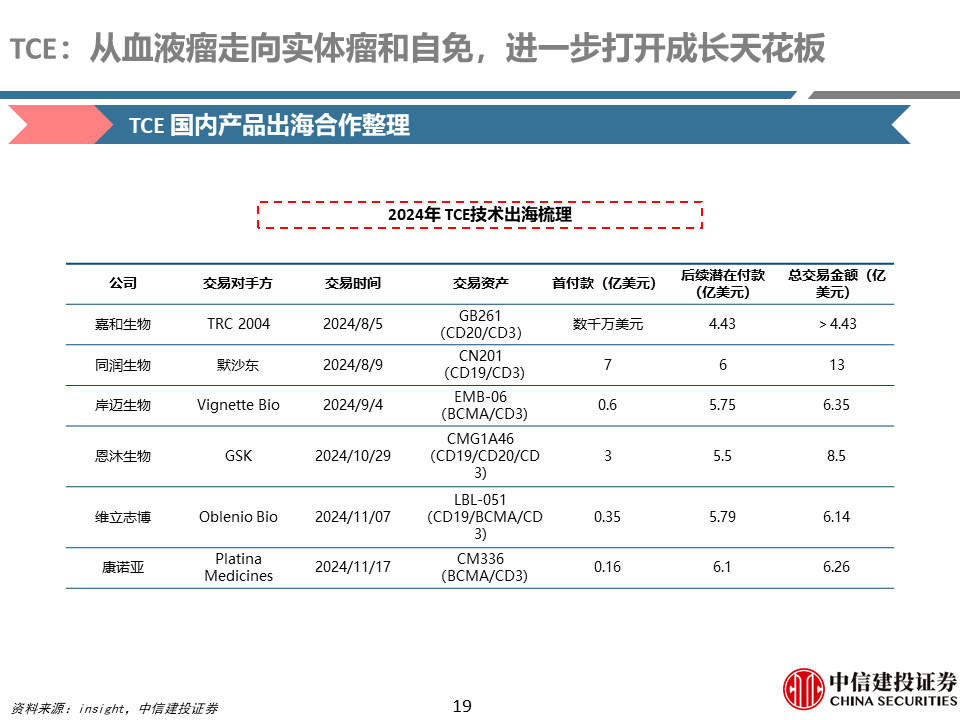Click subsequent payment value 5.75
960x720 pixels.
[x=722, y=405]
